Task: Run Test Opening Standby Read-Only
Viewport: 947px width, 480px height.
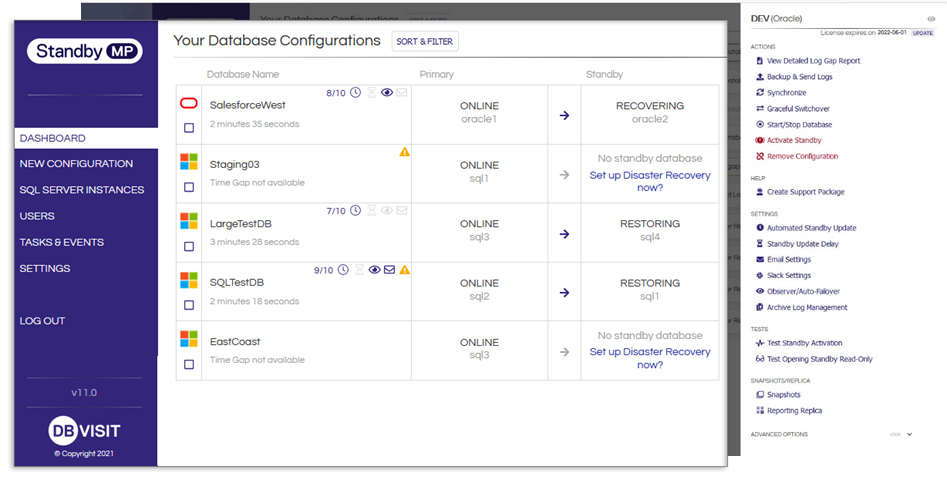Action: tap(815, 359)
